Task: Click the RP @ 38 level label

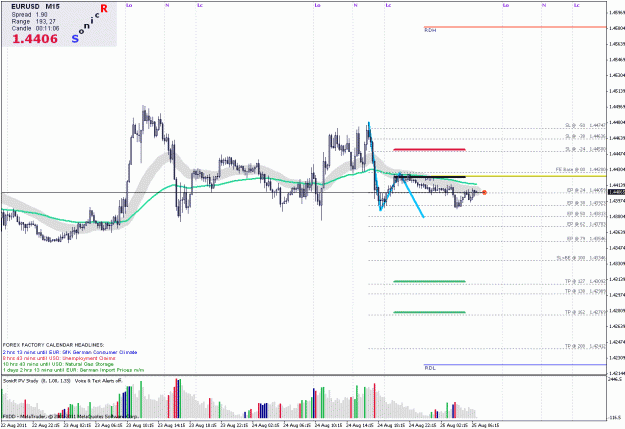Action: [586, 203]
